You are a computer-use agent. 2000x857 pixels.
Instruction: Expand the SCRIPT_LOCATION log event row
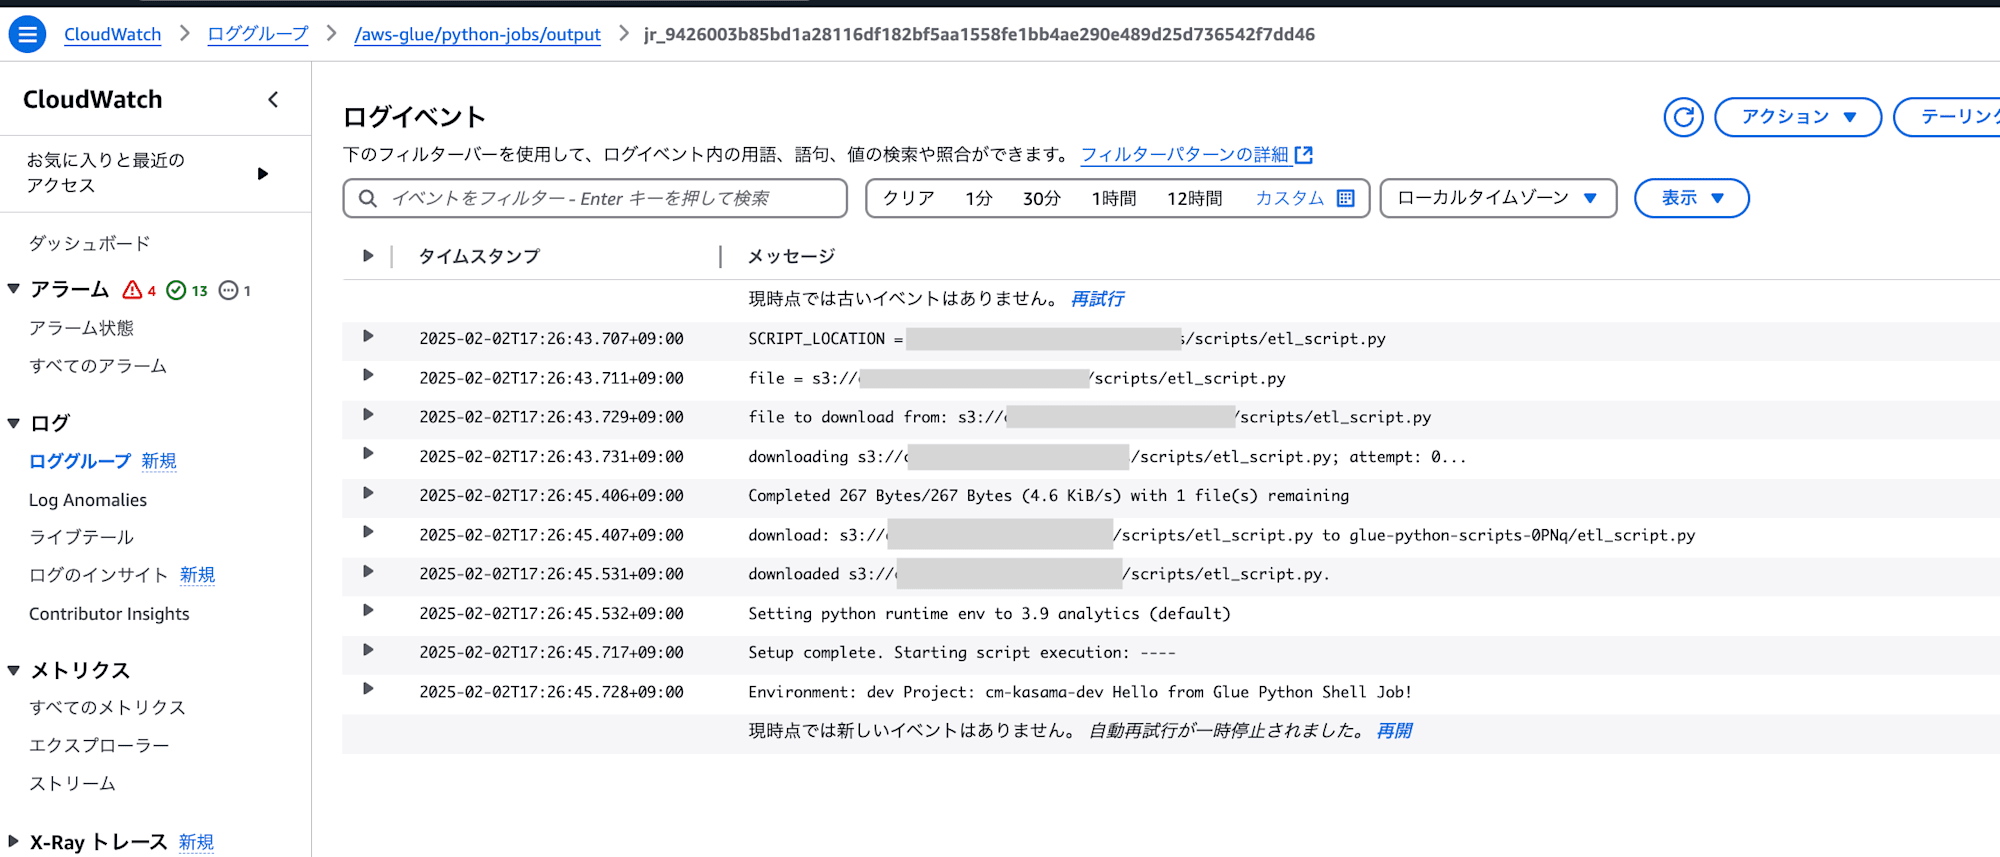coord(368,336)
